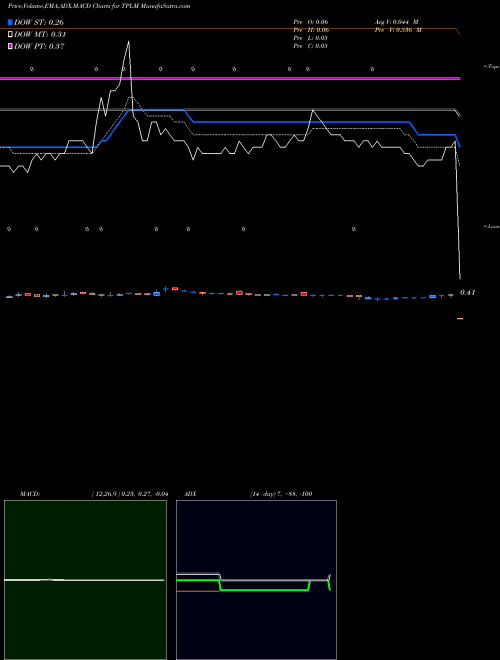Click the Tops marker label at right edge
The height and width of the screenshot is (660, 500).
492,67
